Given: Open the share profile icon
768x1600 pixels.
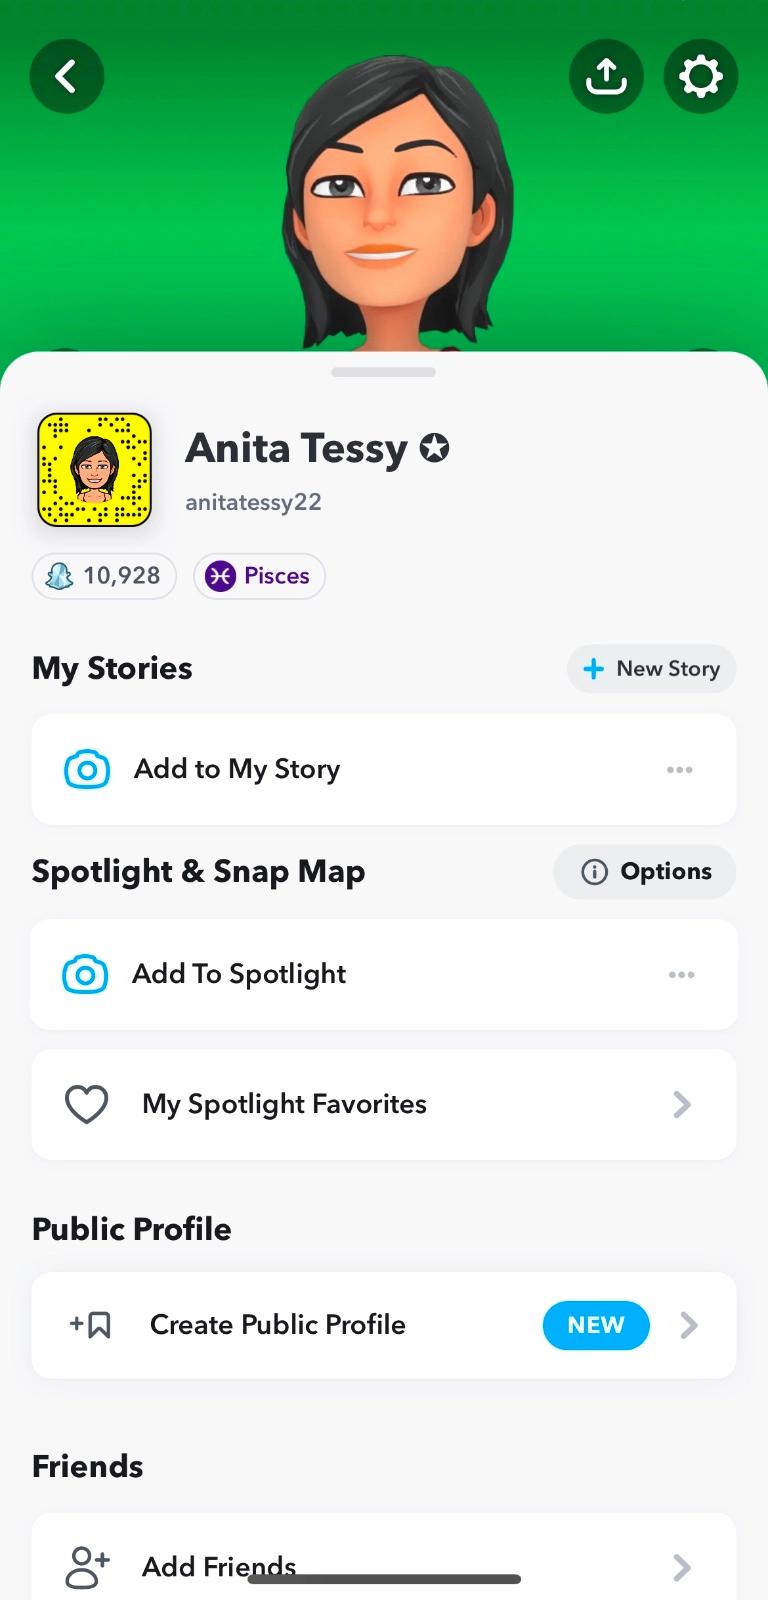Looking at the screenshot, I should [x=606, y=76].
